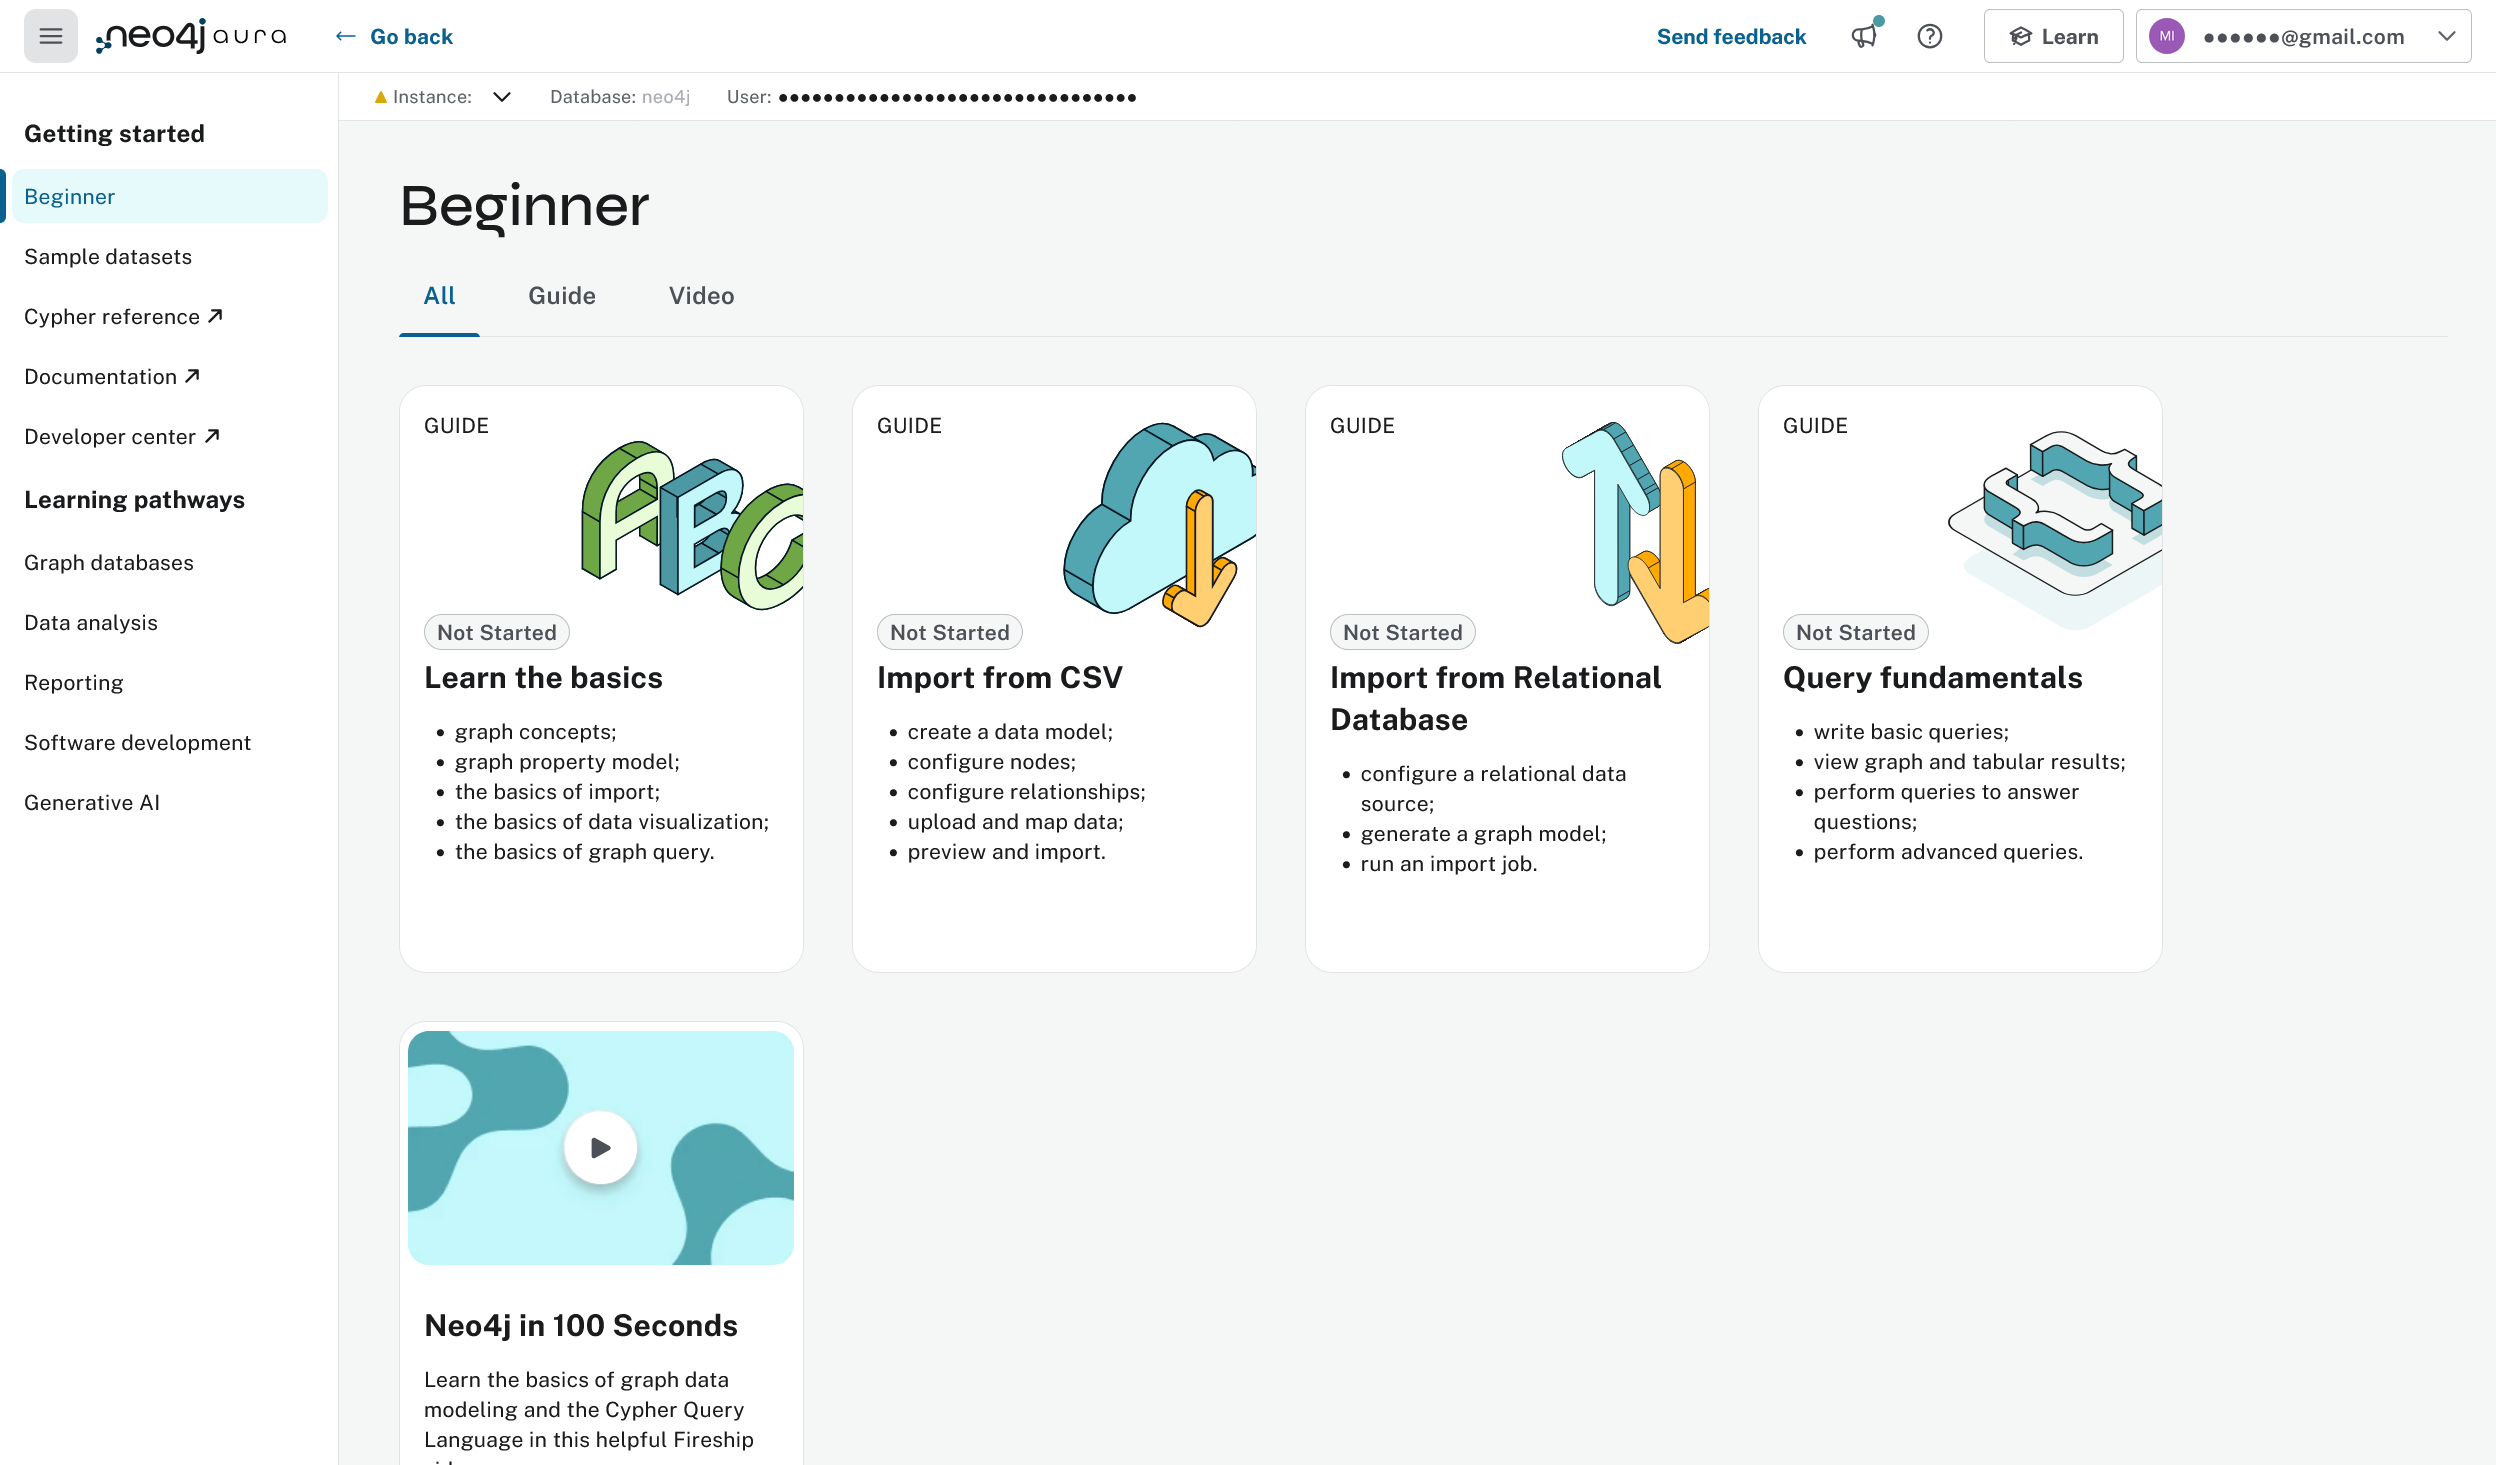Click the Learn button
Viewport: 2496px width, 1465px height.
click(2053, 37)
